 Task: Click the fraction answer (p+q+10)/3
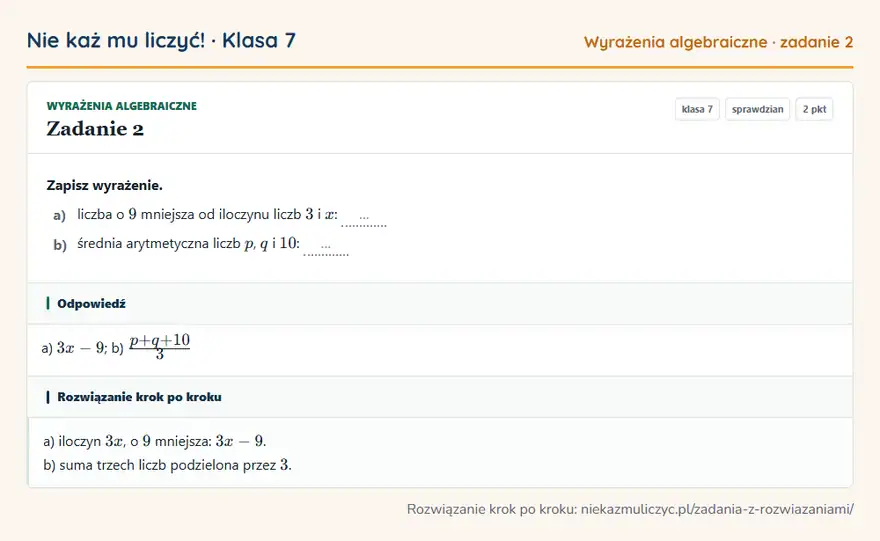160,346
